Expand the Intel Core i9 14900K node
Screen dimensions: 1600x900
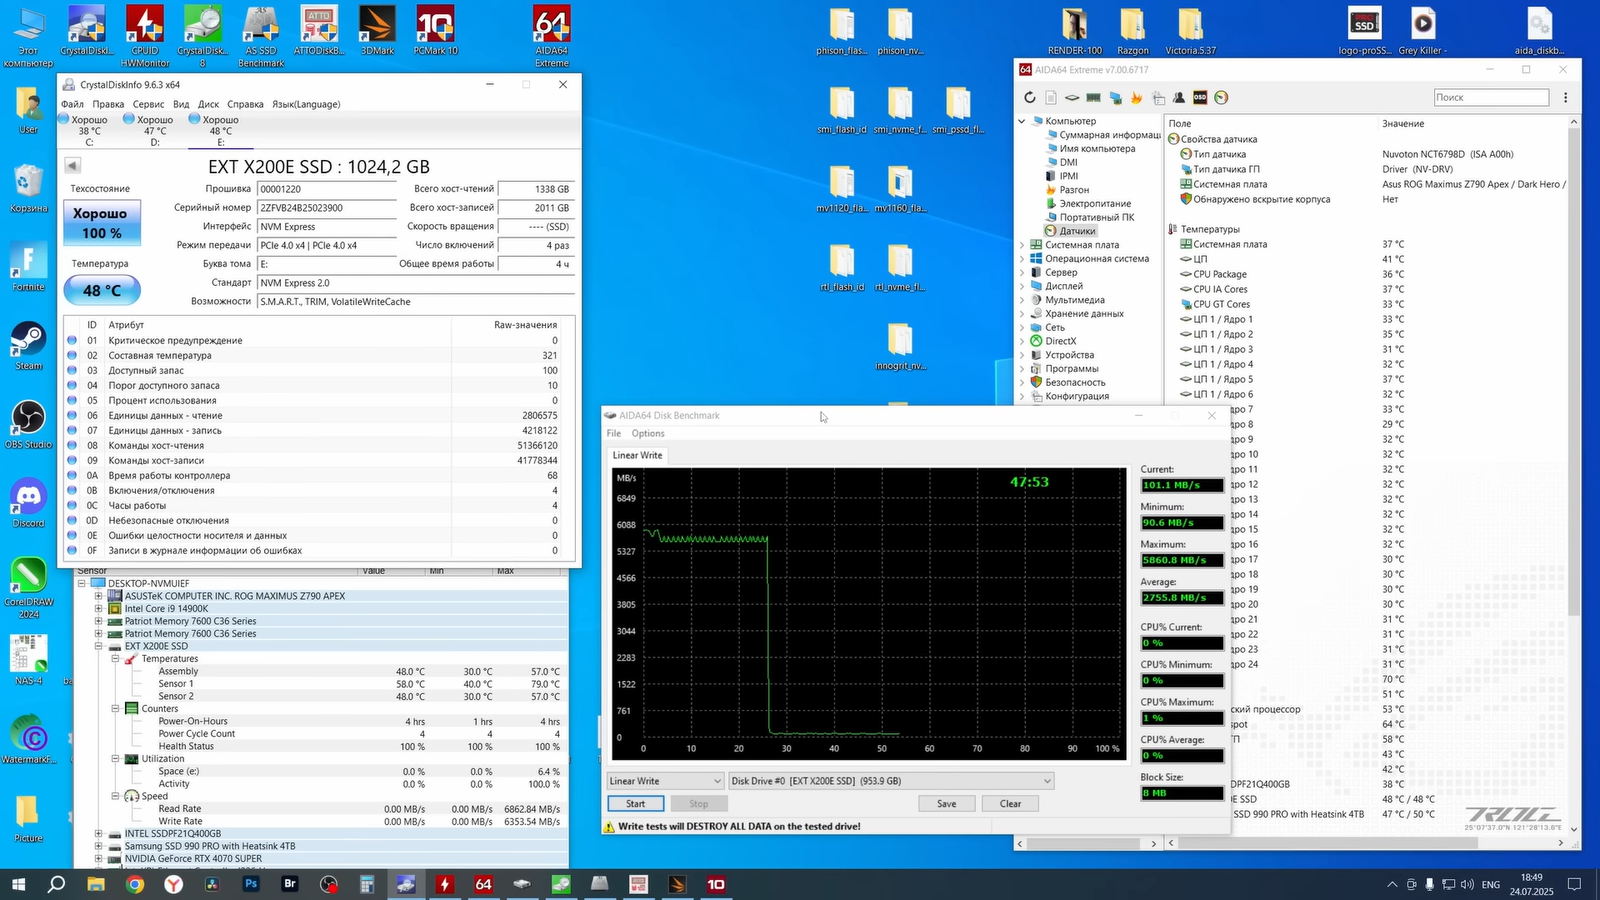[99, 608]
